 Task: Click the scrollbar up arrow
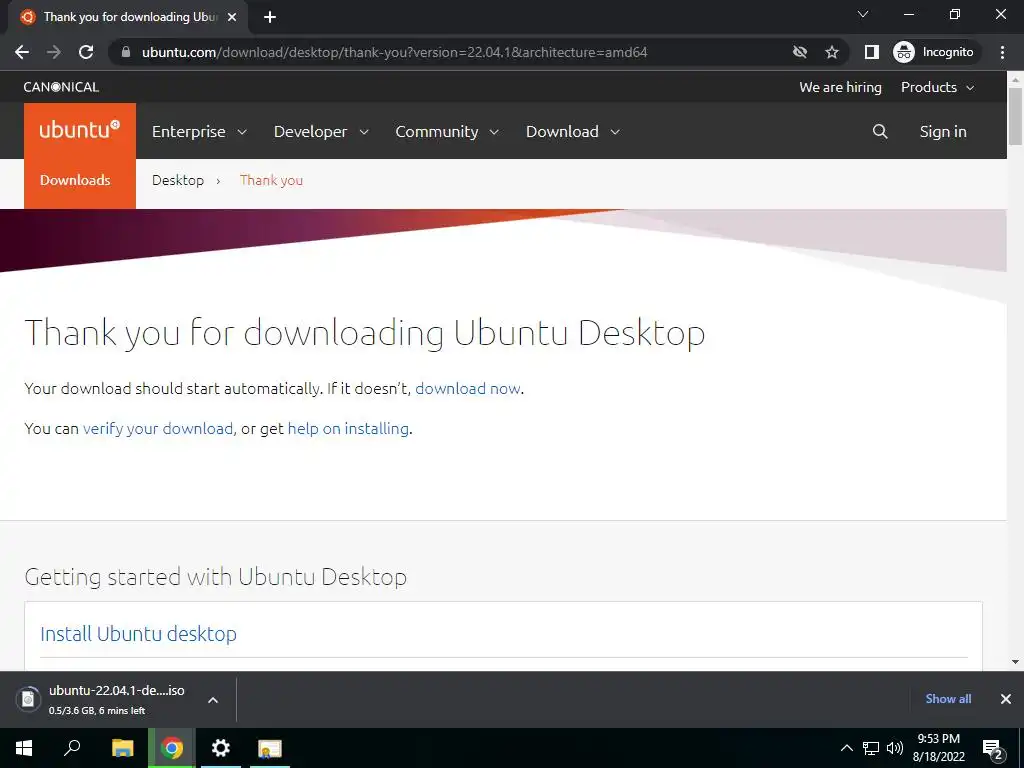(x=1015, y=78)
